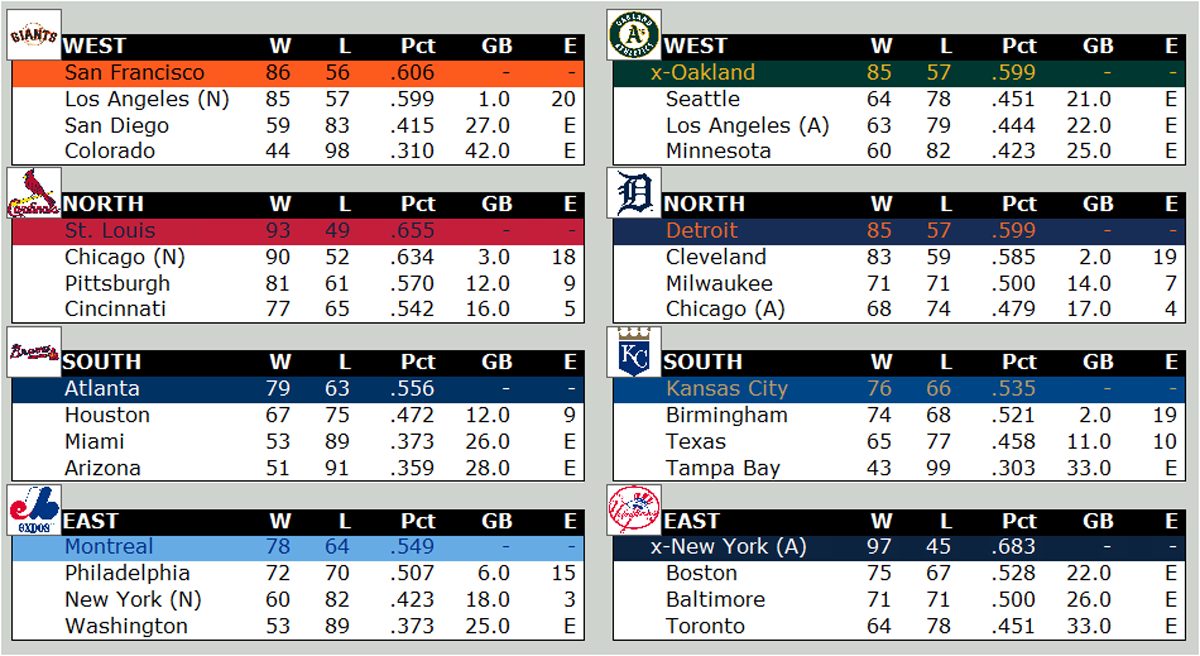Click the St. Louis Cardinals logo
The image size is (1200, 656).
35,194
